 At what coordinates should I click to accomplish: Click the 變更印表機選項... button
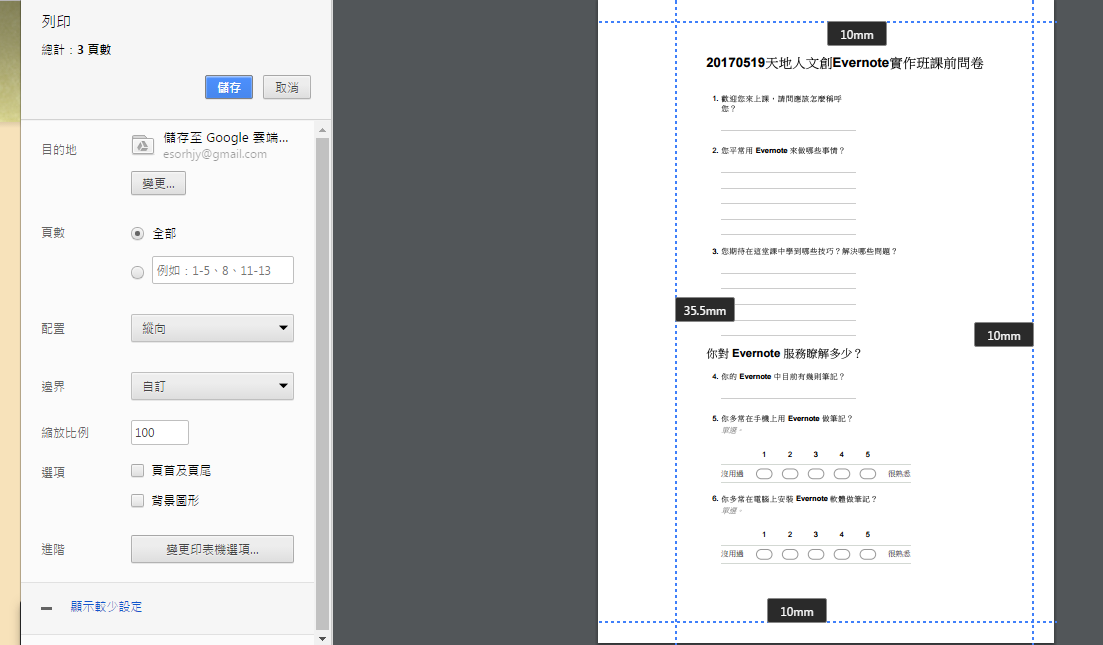click(x=212, y=549)
